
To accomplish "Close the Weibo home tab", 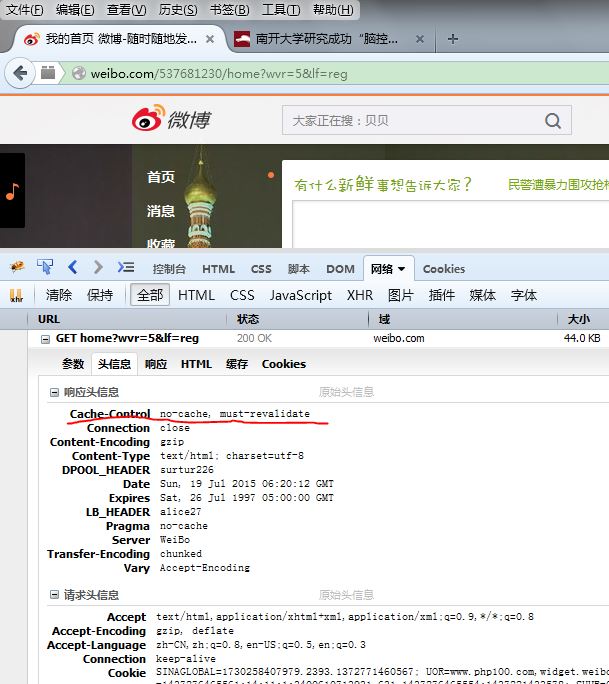I will pos(210,39).
